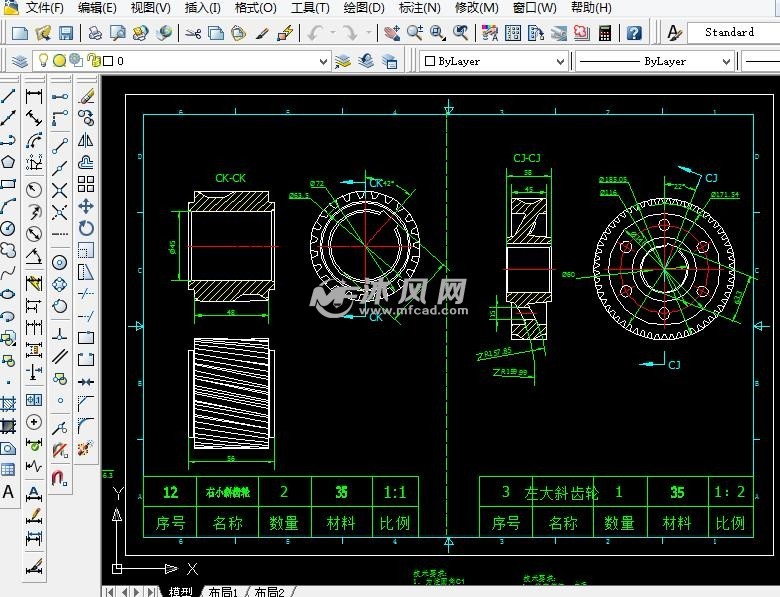Expand the Redo history arrow
Image resolution: width=780 pixels, height=597 pixels.
(369, 33)
